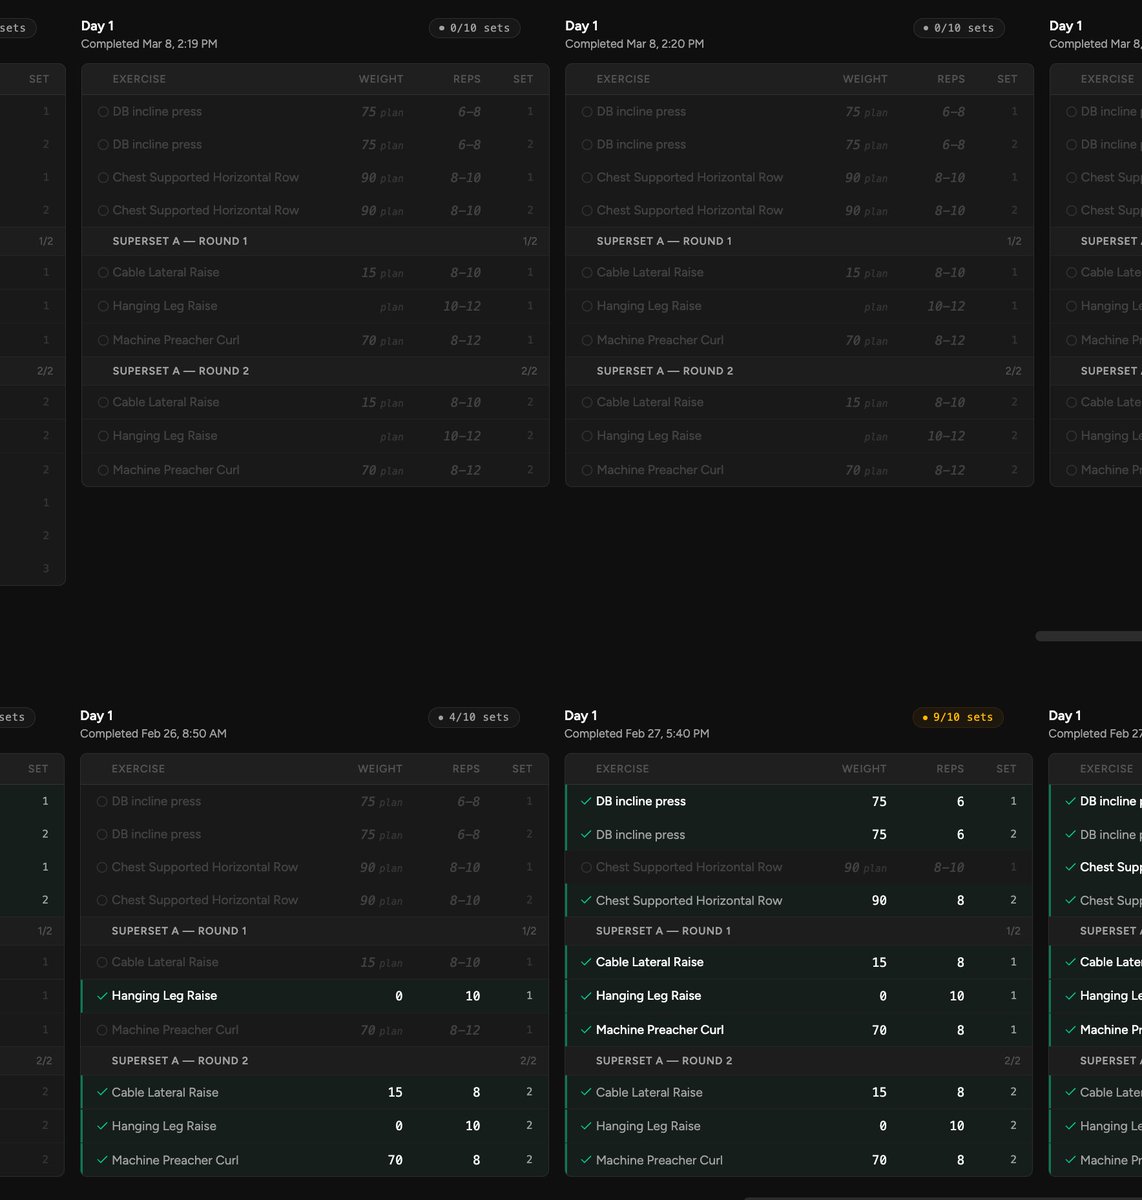The image size is (1142, 1200).
Task: Mark round 1 Machine Preacher Curl circle, Feb 26 card
Action: (102, 1030)
